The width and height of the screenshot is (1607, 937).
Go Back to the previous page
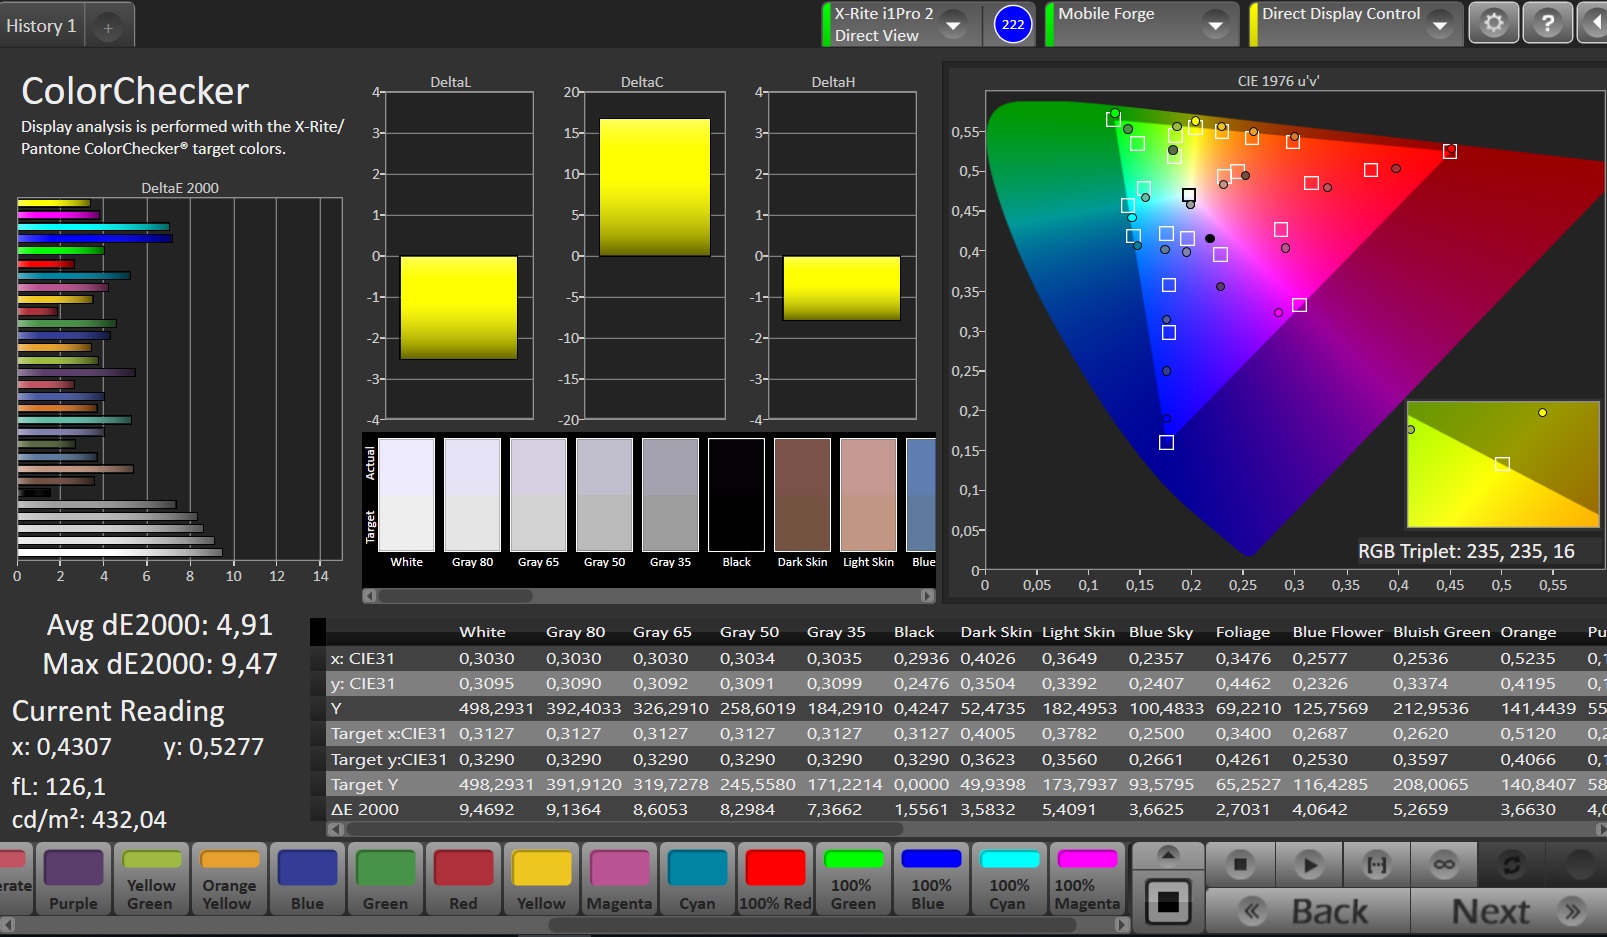[x=1308, y=911]
